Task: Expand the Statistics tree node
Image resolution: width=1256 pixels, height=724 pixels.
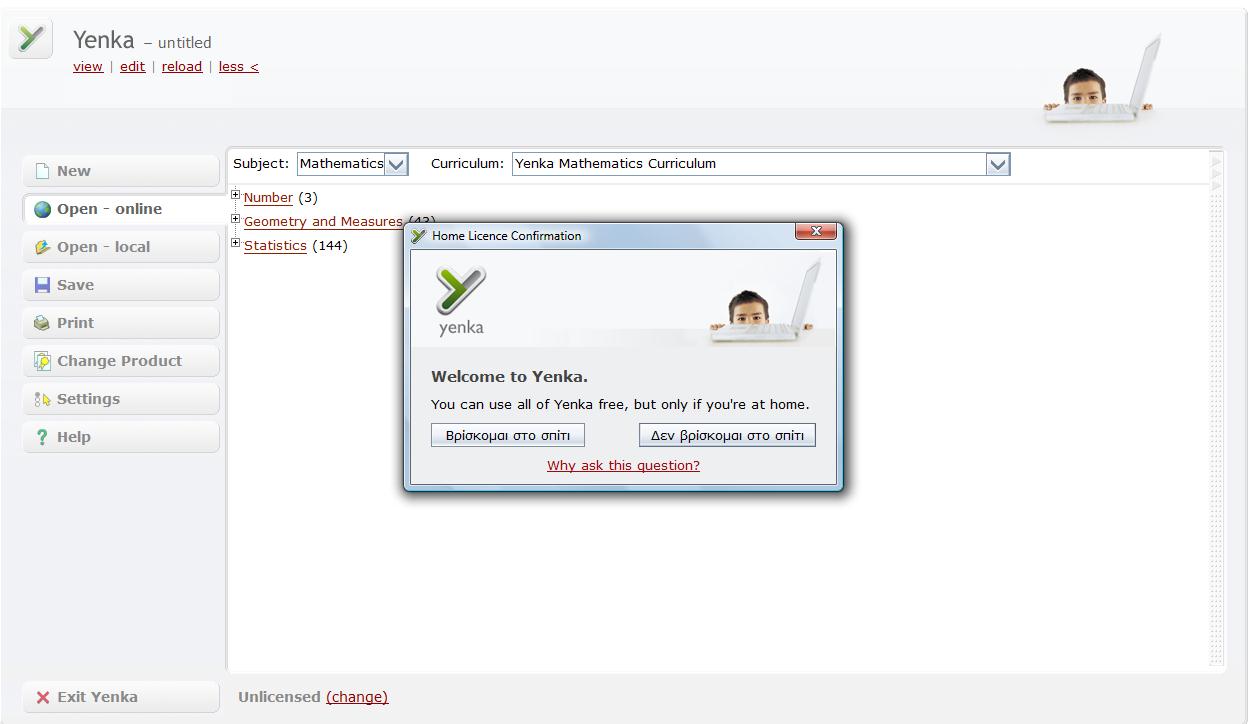Action: (236, 243)
